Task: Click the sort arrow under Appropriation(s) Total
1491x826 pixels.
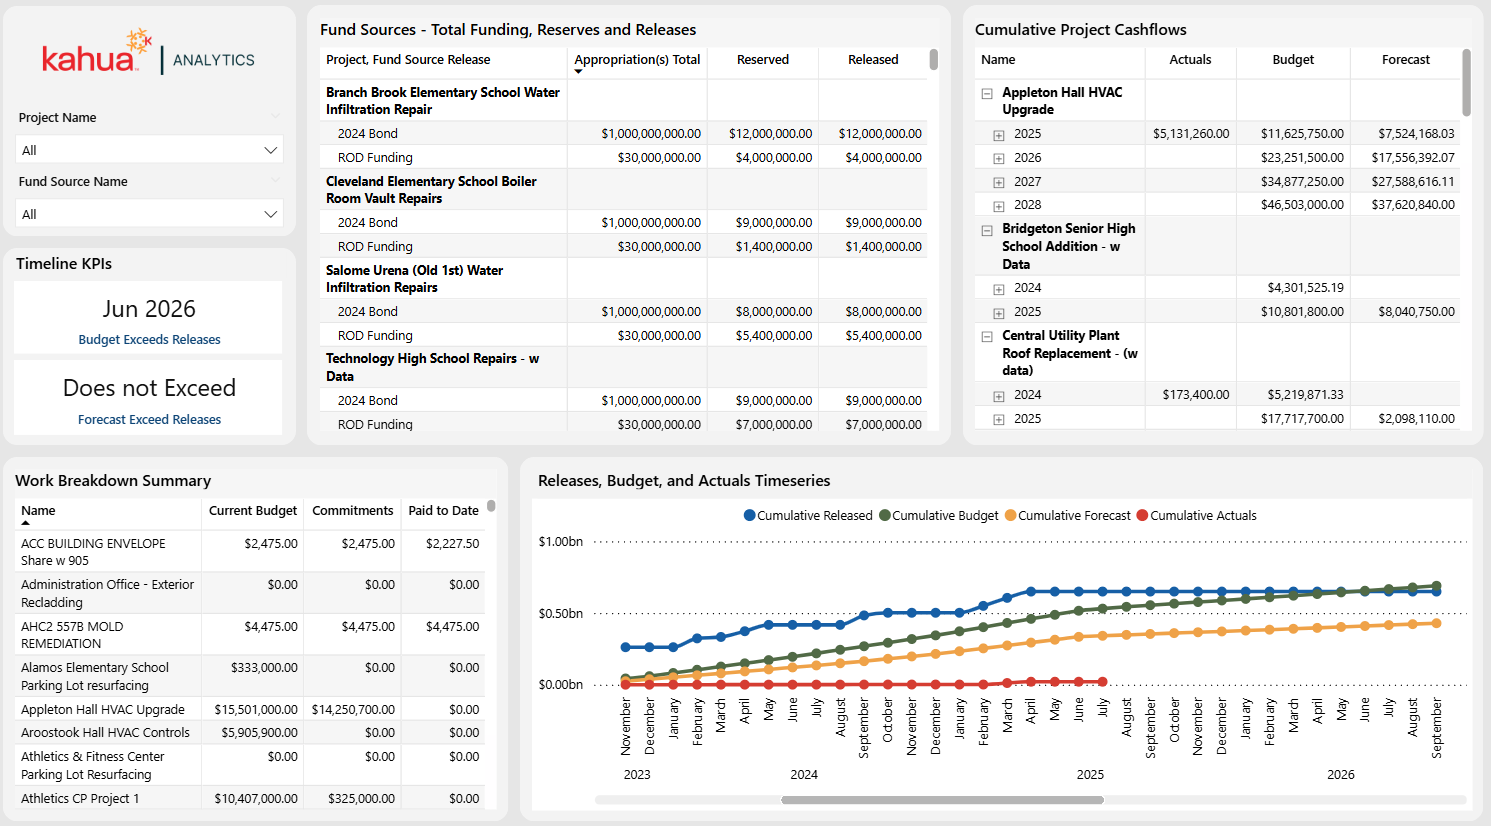Action: pos(578,72)
